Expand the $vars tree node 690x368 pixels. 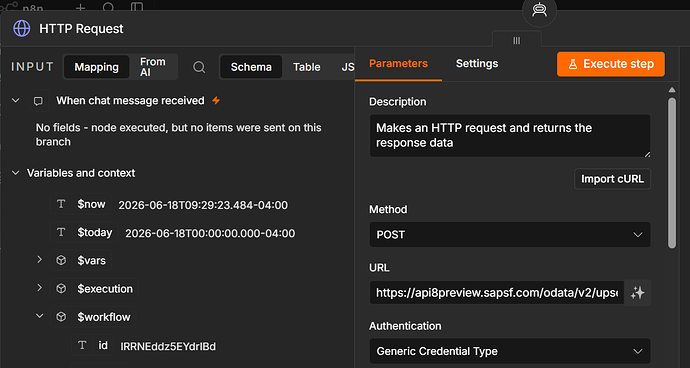(39, 260)
